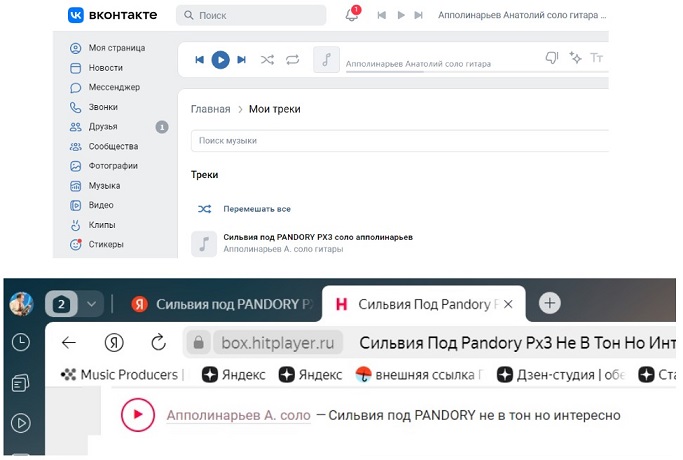Click the box.hitplayer.ru address

click(277, 343)
